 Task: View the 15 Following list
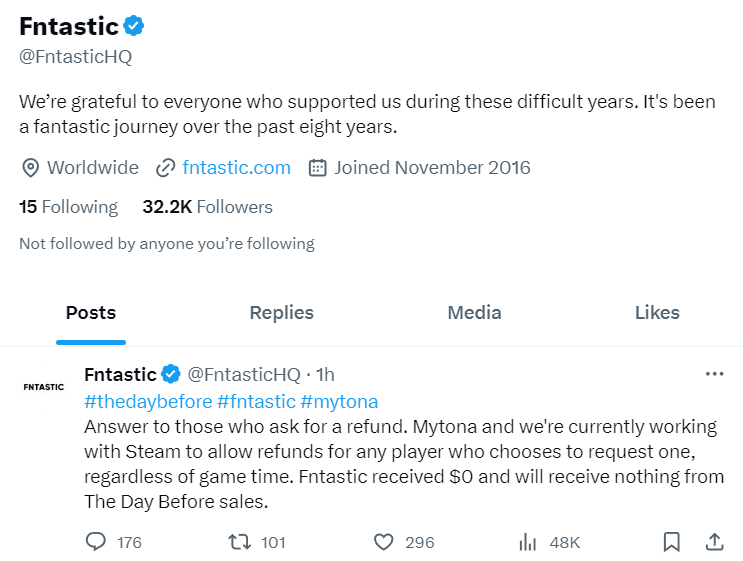pyautogui.click(x=68, y=207)
